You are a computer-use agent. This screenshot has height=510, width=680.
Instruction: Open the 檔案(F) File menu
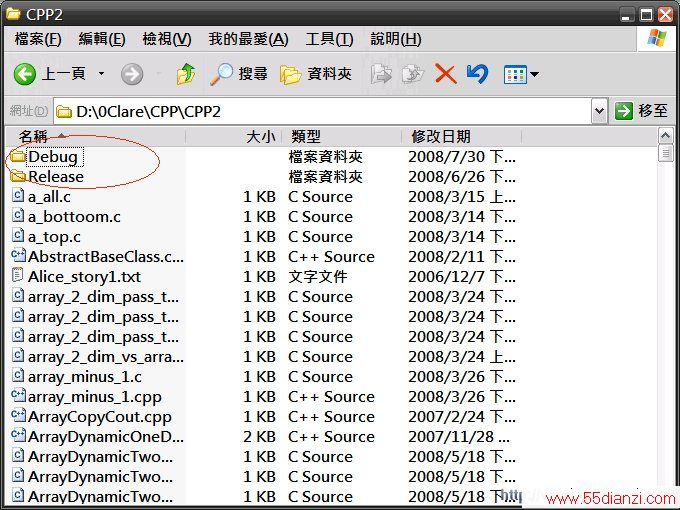tap(38, 39)
